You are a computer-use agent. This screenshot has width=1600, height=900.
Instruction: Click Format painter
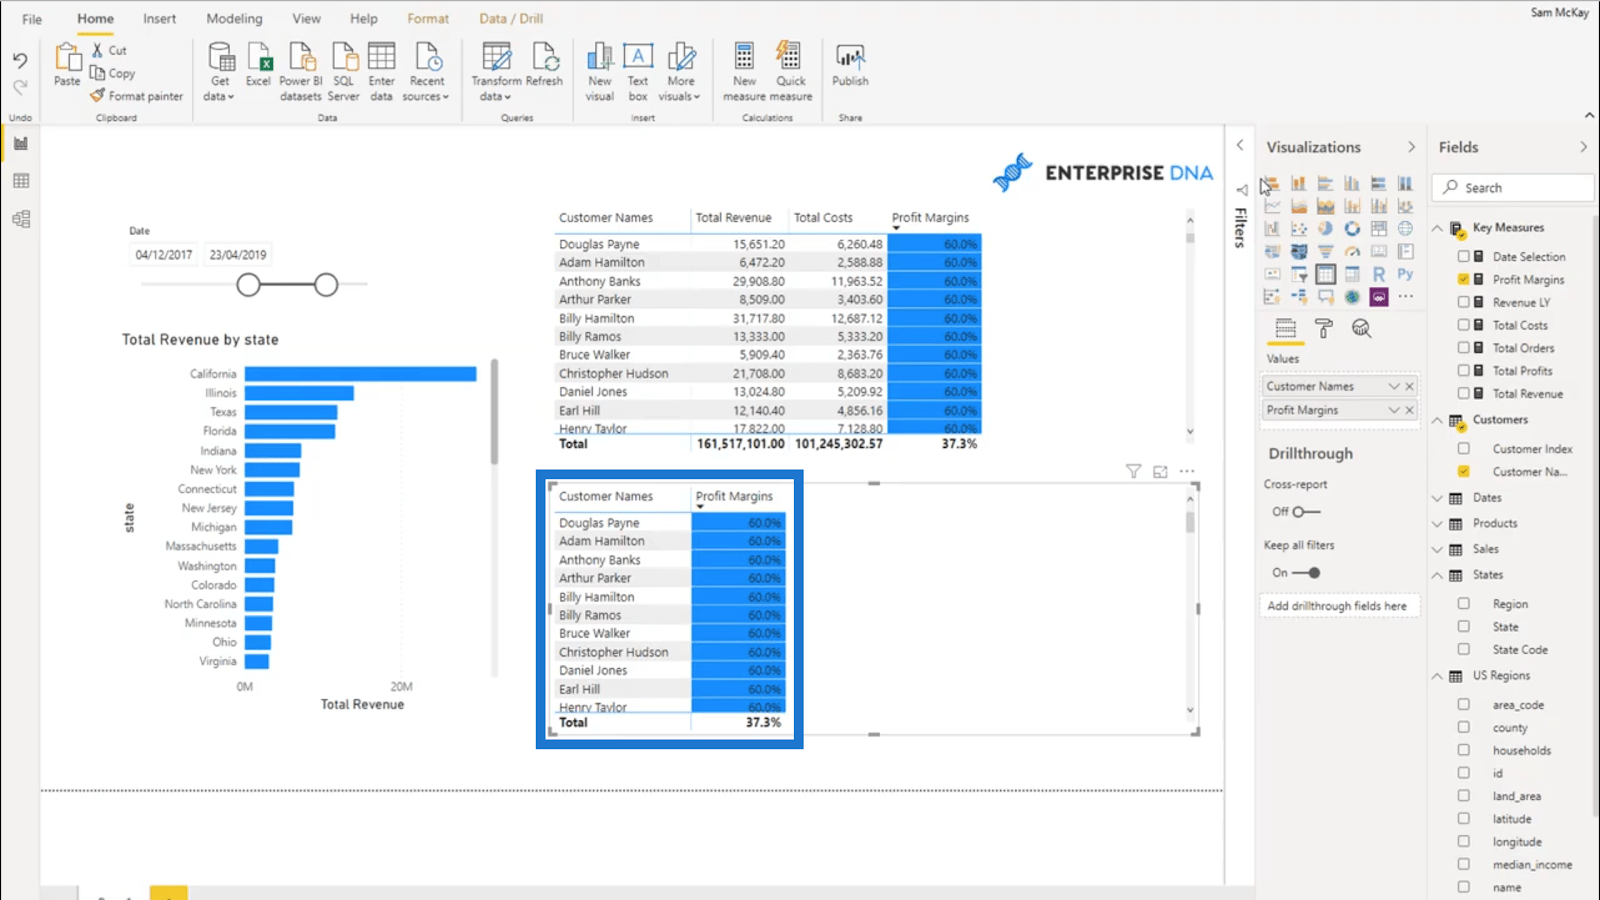tap(136, 96)
